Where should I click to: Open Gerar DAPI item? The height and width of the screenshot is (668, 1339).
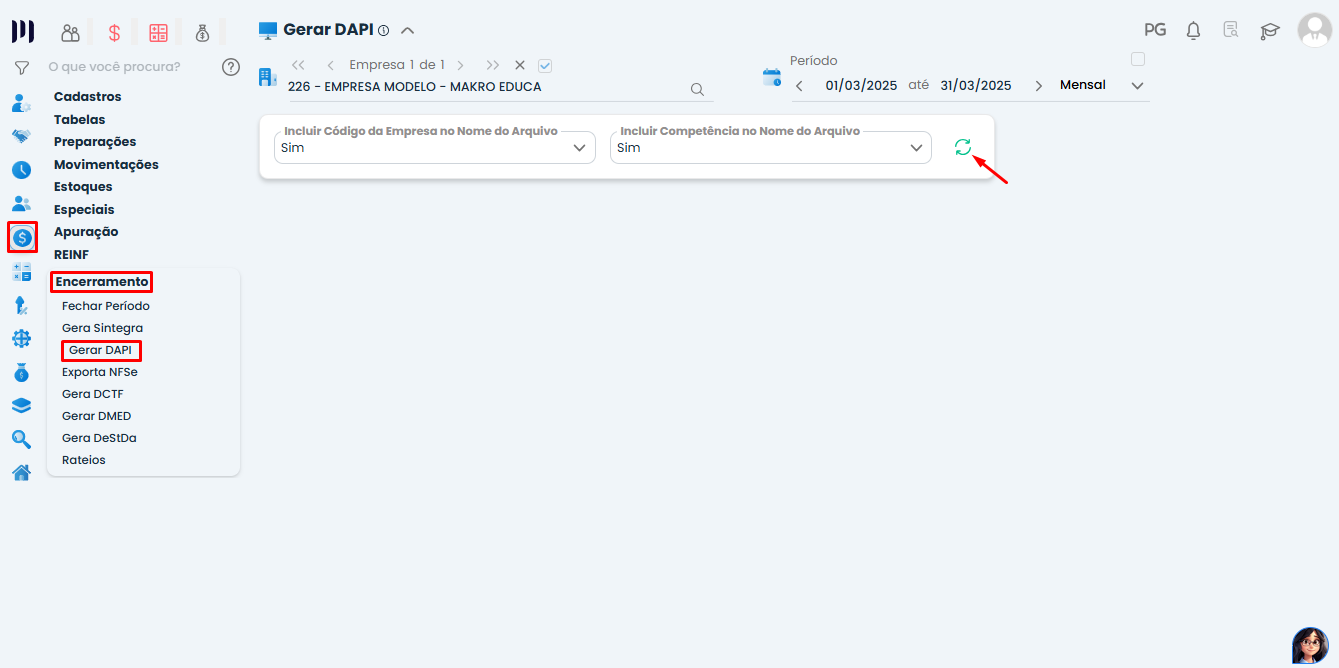(x=101, y=350)
